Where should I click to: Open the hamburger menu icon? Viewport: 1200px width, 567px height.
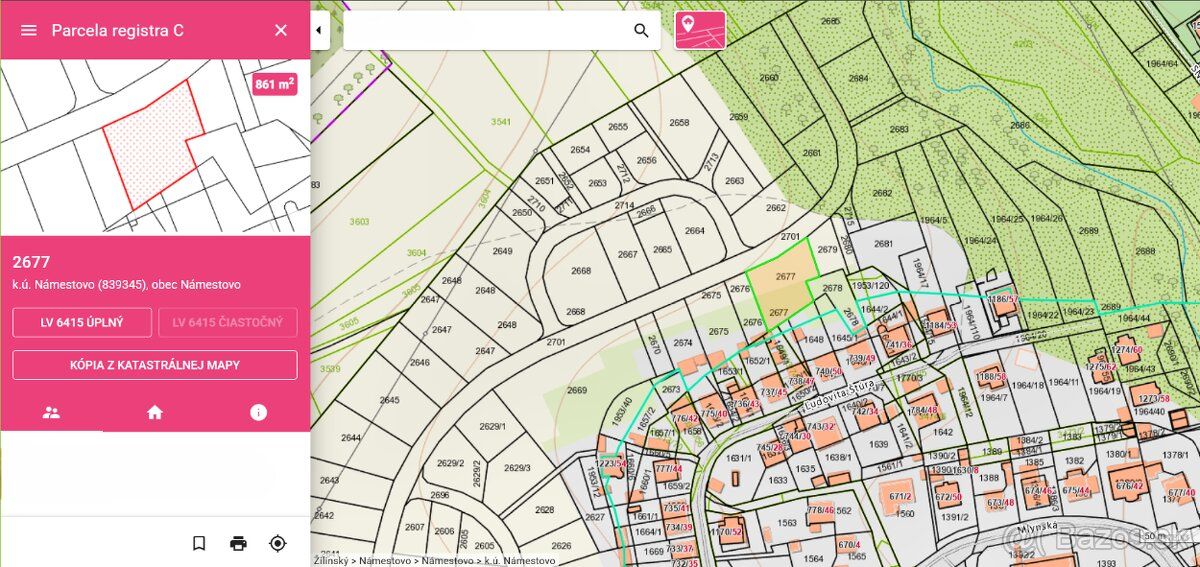[x=29, y=30]
